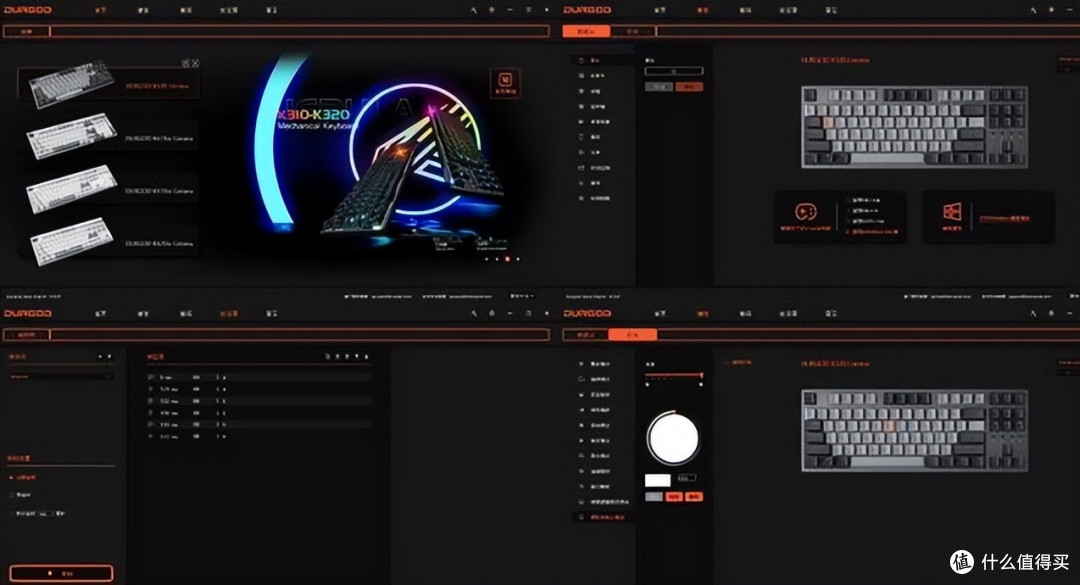Screen dimensions: 1080x585
Task: Click orange brightness slider above color wheel
Action: [x=674, y=376]
